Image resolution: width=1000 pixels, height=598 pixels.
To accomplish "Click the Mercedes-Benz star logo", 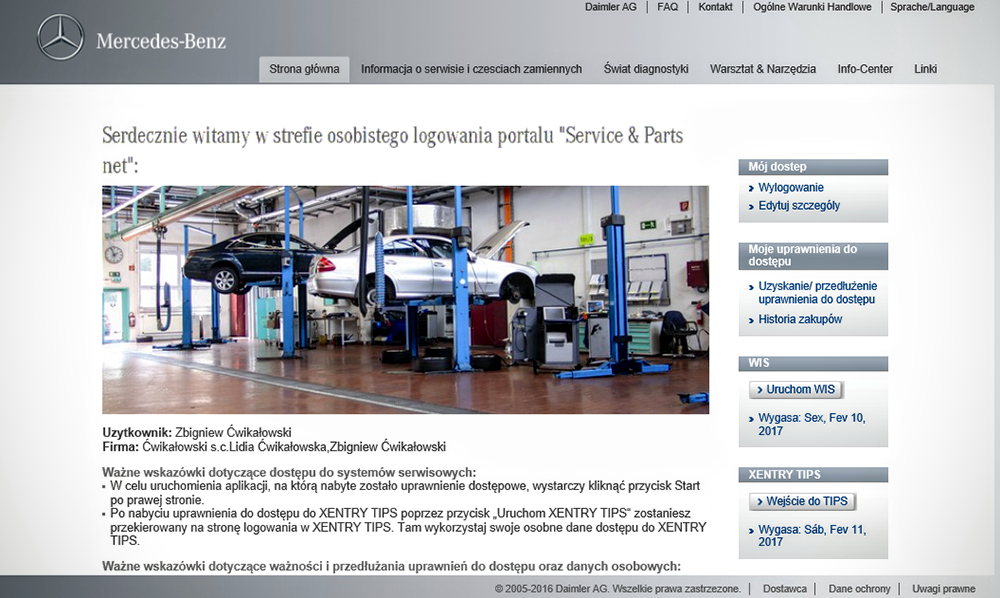I will pos(61,38).
